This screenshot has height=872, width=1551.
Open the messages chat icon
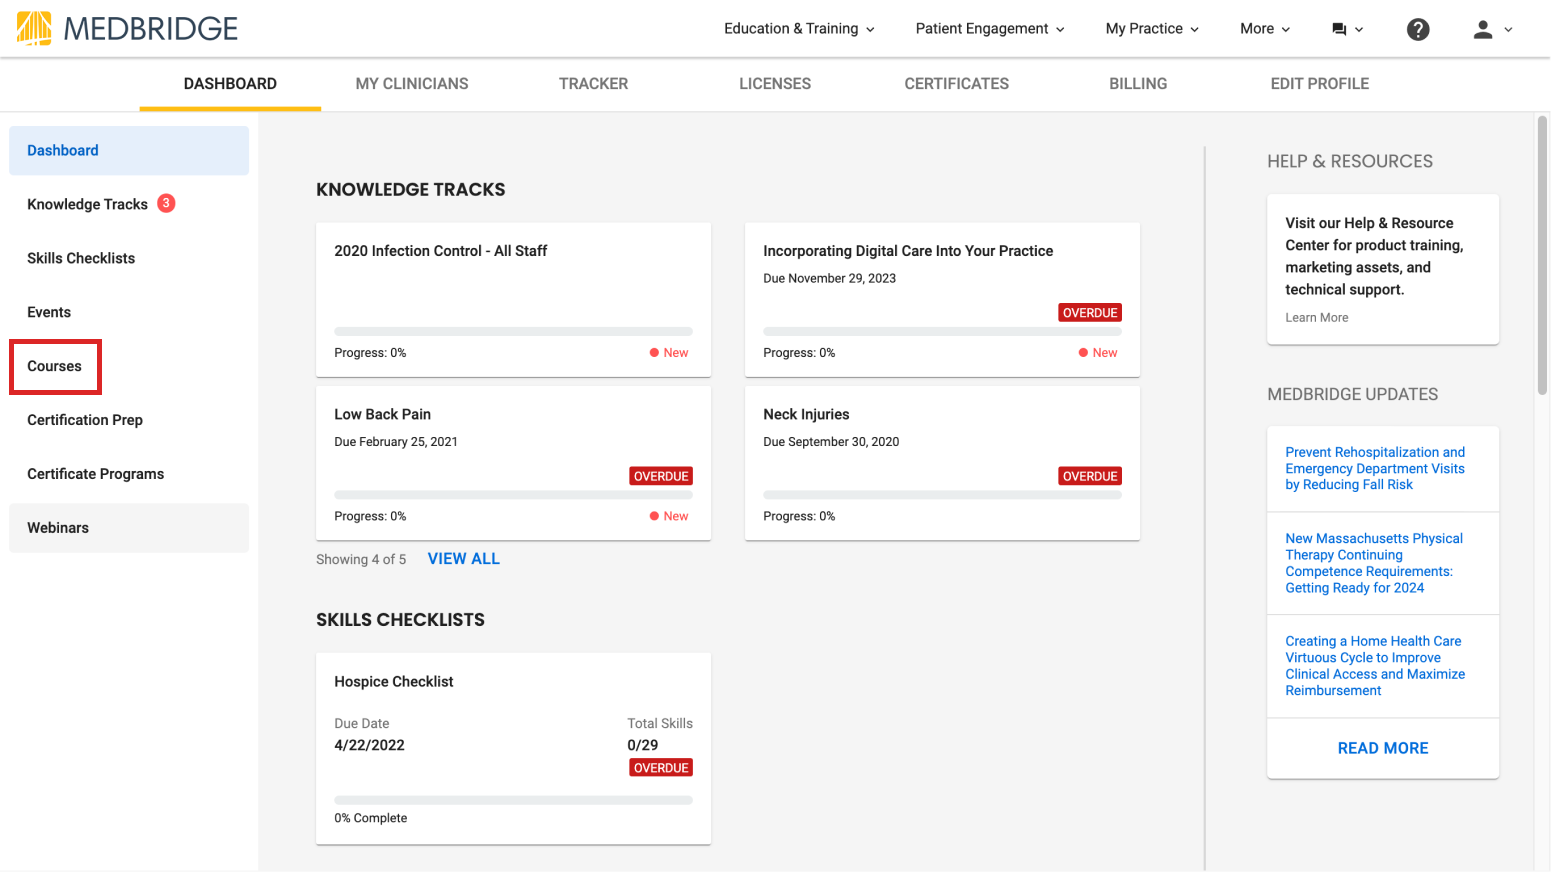coord(1339,29)
